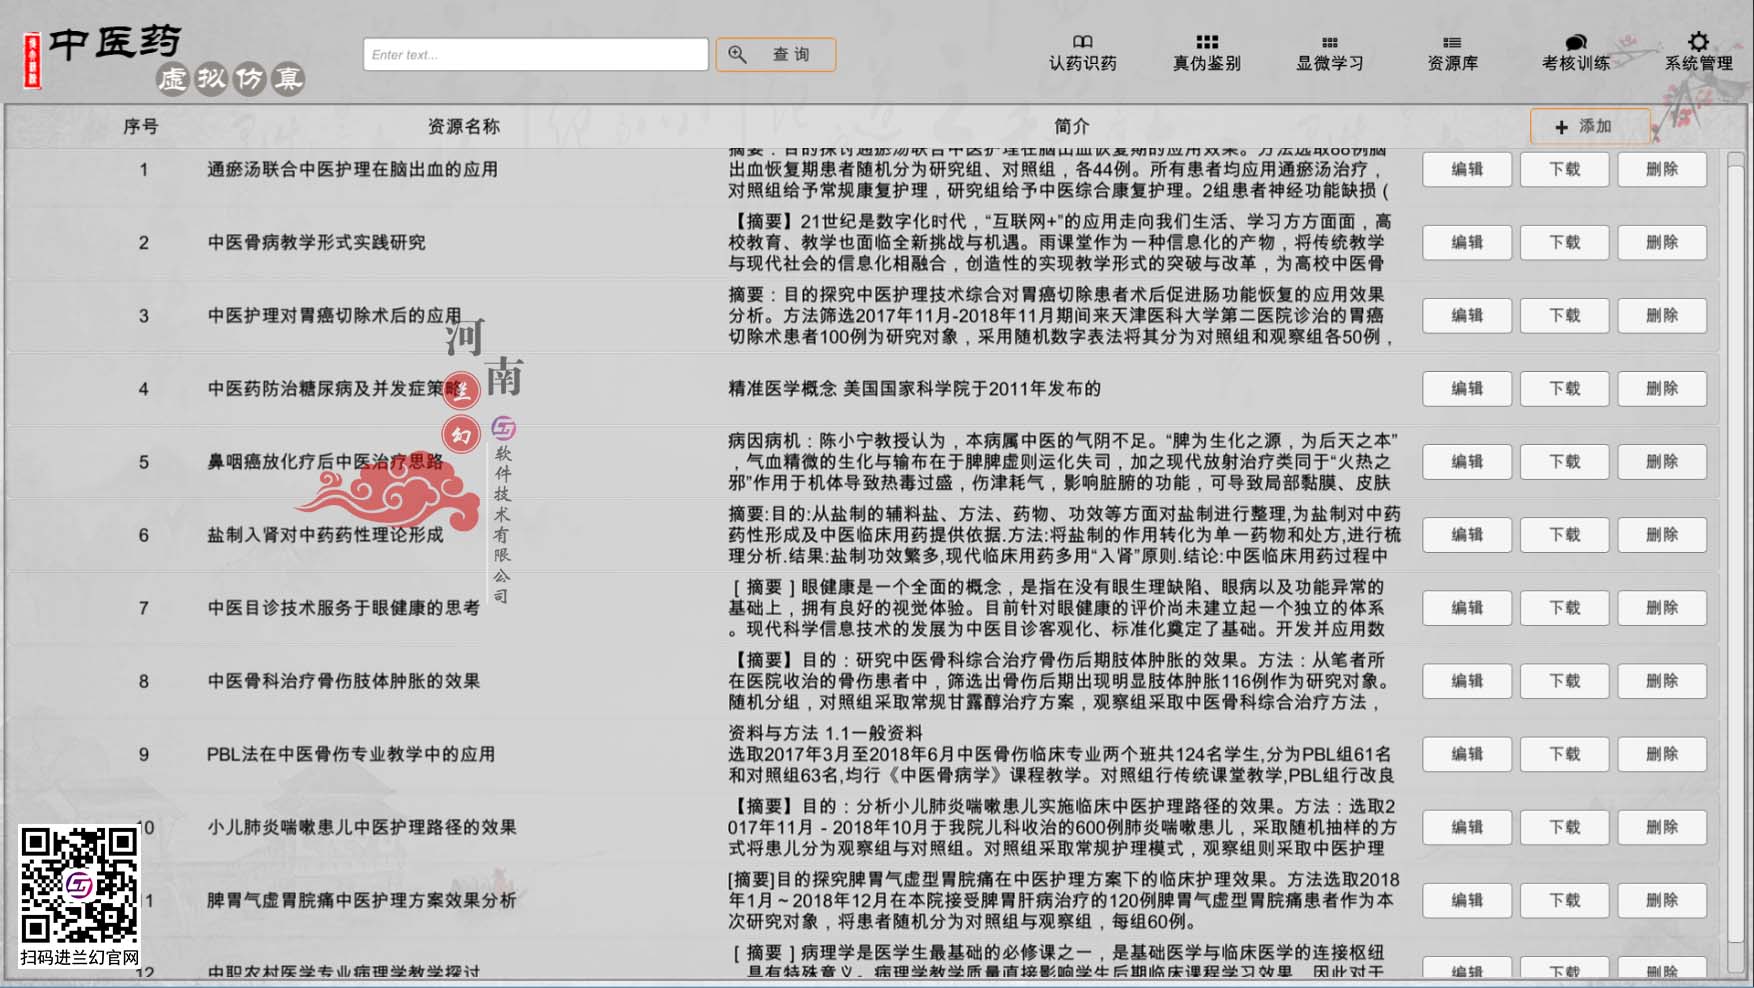Click the magnifier icon in the 查询 button
1754x988 pixels.
(738, 54)
